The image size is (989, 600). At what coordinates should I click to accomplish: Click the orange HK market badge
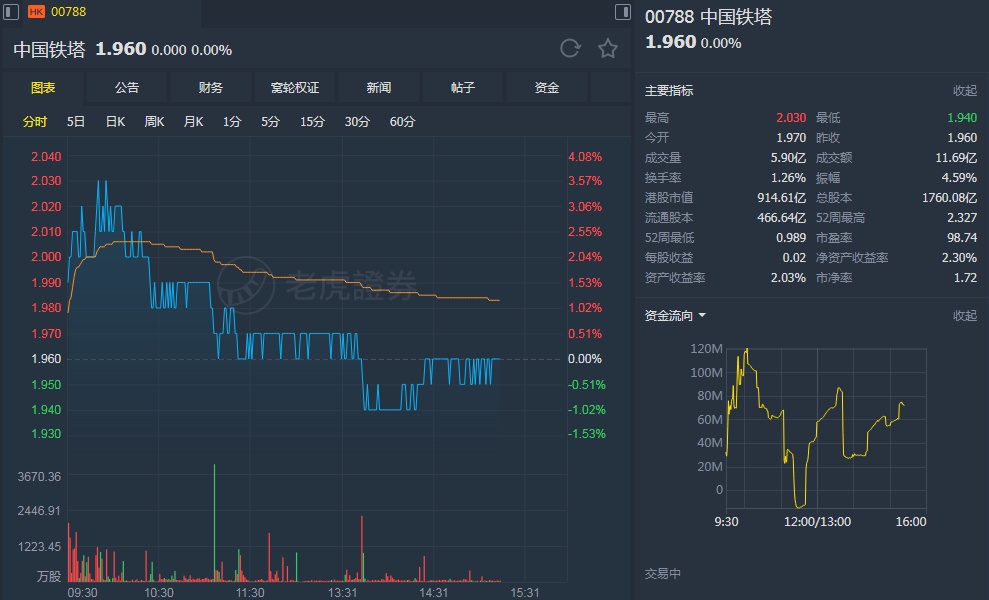tap(37, 12)
